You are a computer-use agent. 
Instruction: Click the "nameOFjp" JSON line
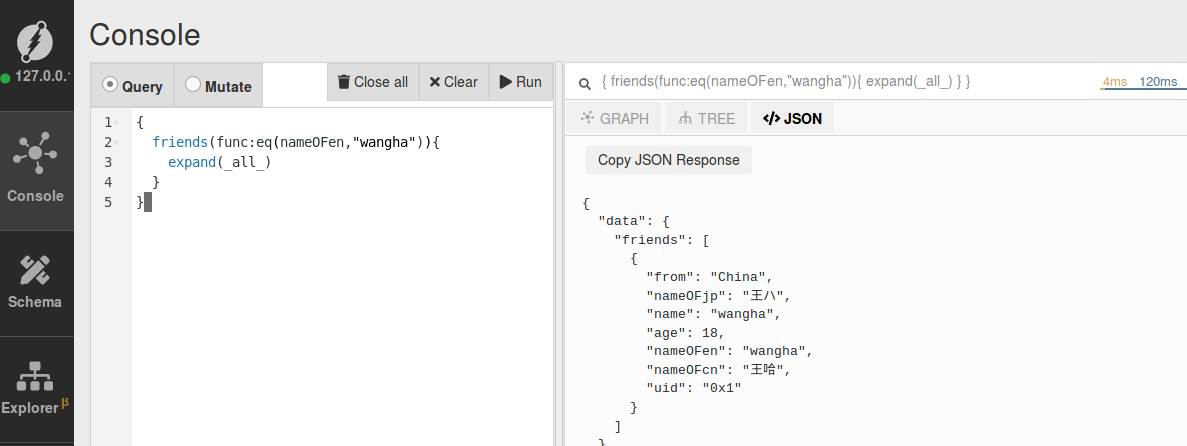coord(718,295)
